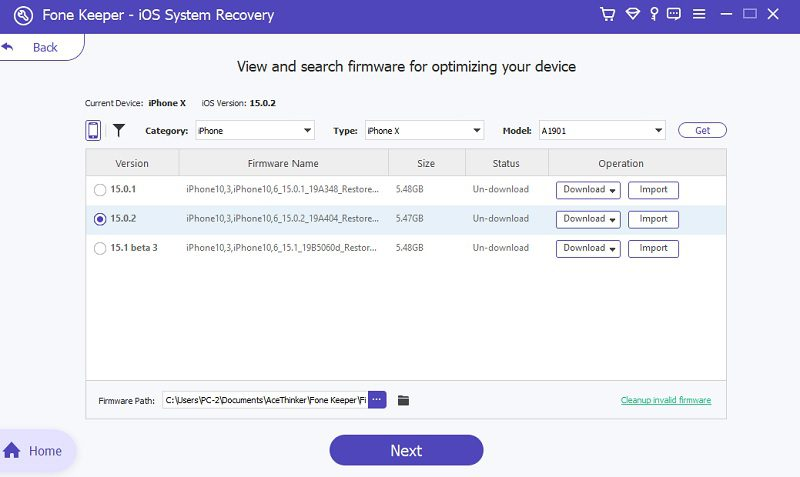Go Back to the previous screen
The height and width of the screenshot is (477, 800).
click(34, 47)
